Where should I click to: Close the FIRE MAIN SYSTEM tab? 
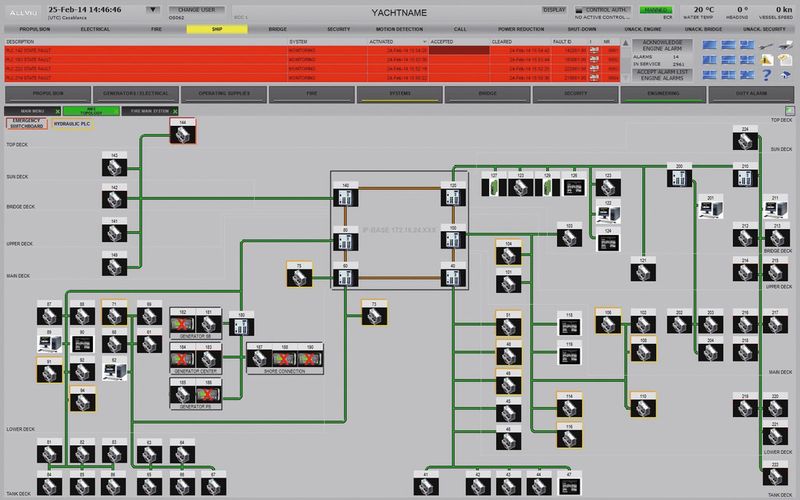click(x=175, y=111)
